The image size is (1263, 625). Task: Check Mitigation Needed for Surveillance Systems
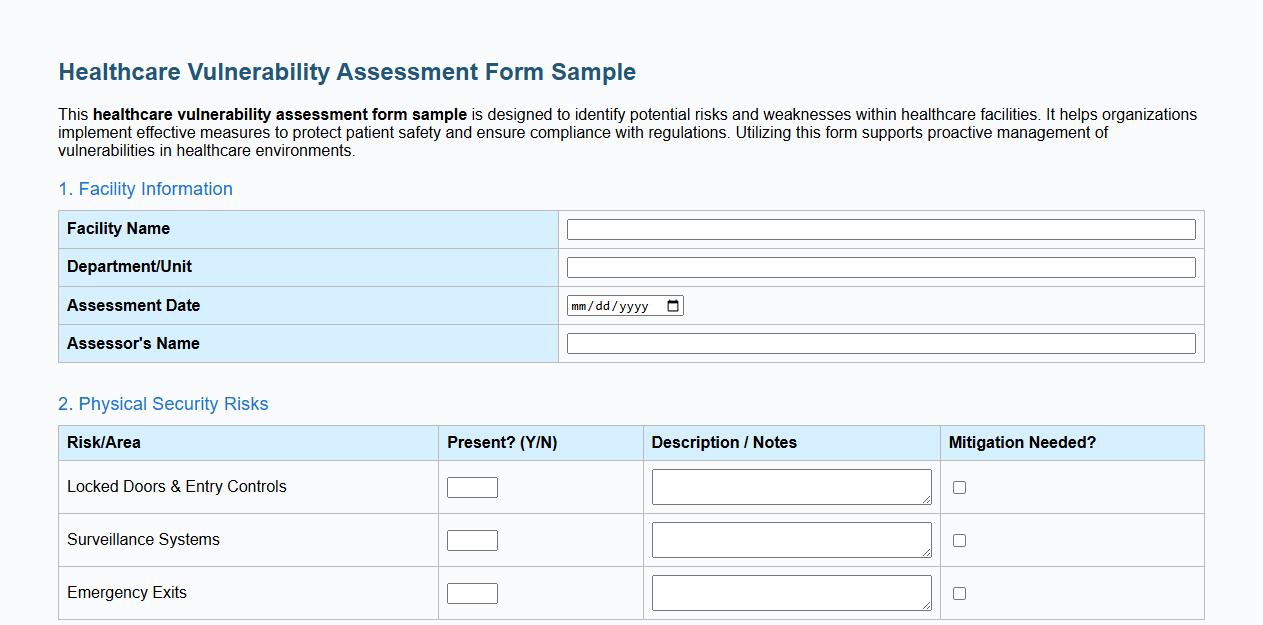click(959, 539)
